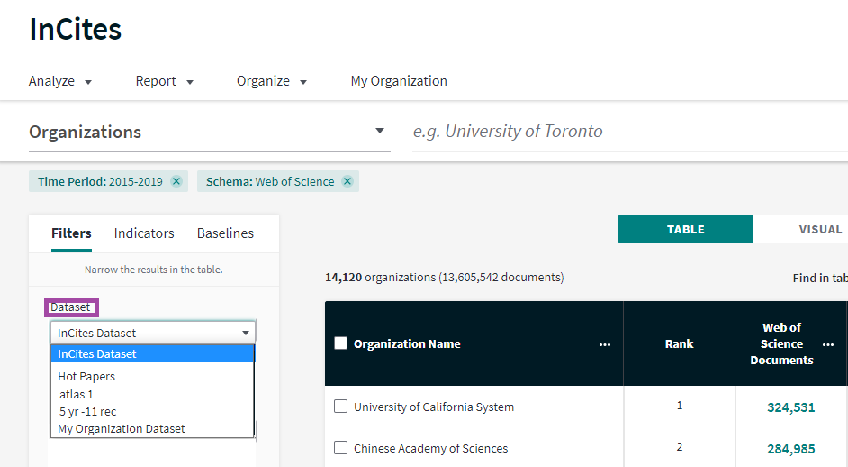Switch to the Baselines tab
This screenshot has width=848, height=467.
pos(226,234)
